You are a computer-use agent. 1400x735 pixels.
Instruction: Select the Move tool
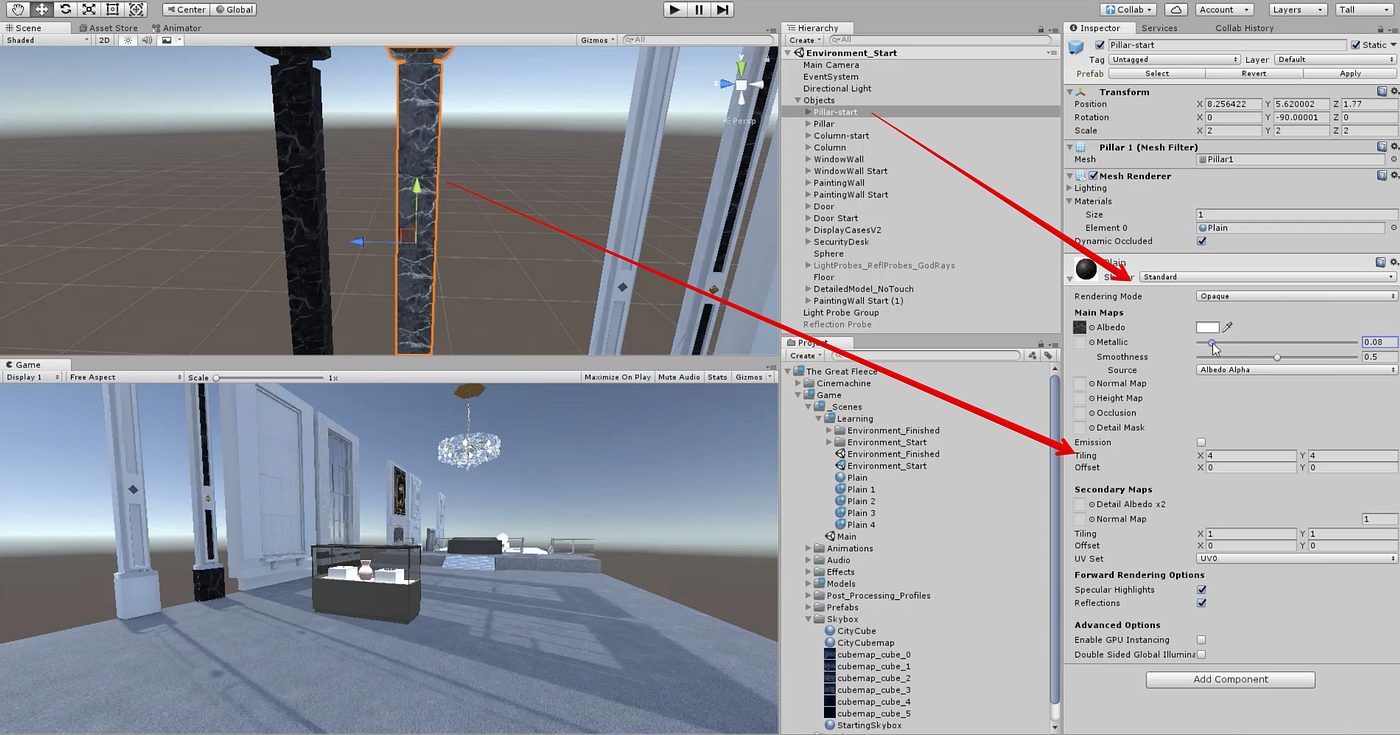(41, 9)
